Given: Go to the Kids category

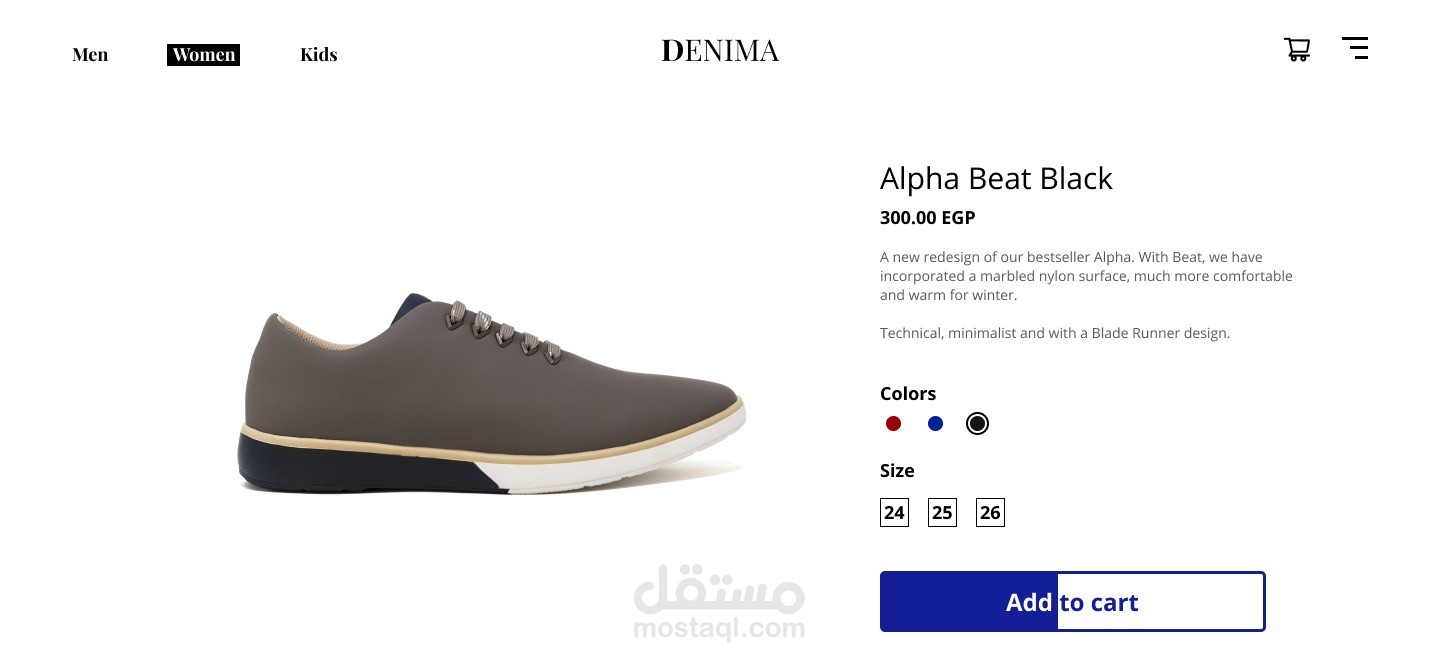Looking at the screenshot, I should [x=319, y=55].
